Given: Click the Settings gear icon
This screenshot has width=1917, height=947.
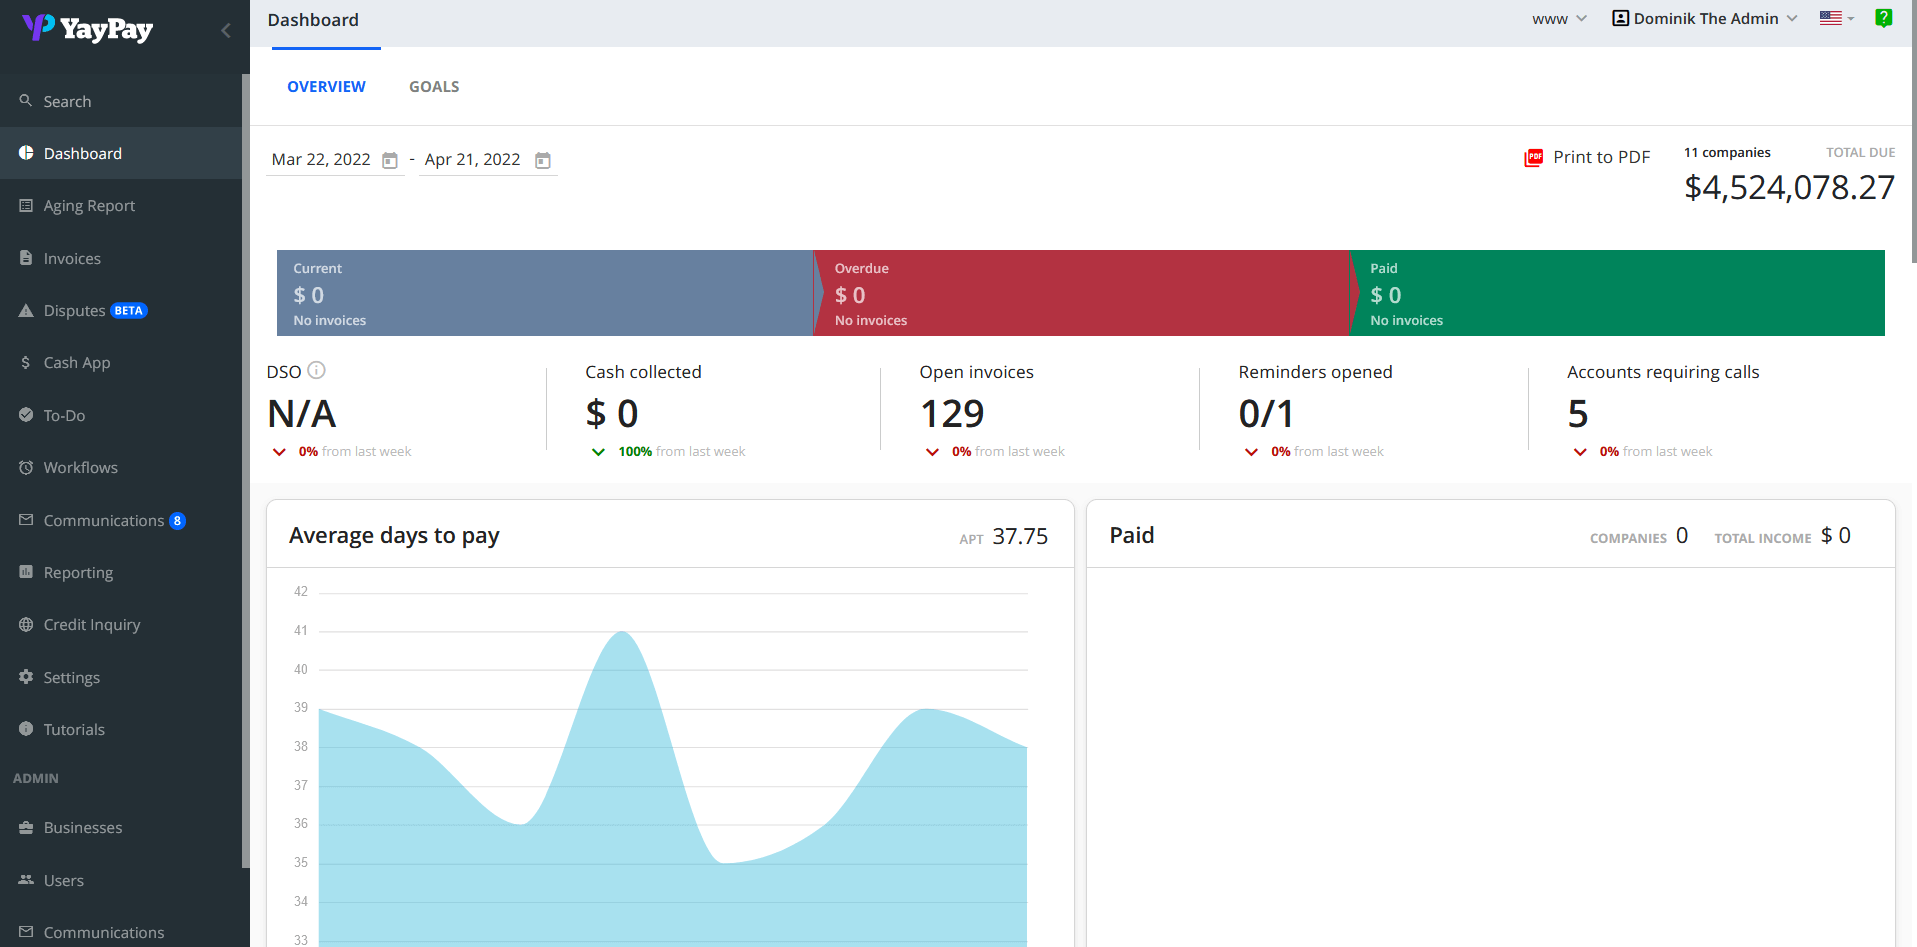Looking at the screenshot, I should pos(26,677).
